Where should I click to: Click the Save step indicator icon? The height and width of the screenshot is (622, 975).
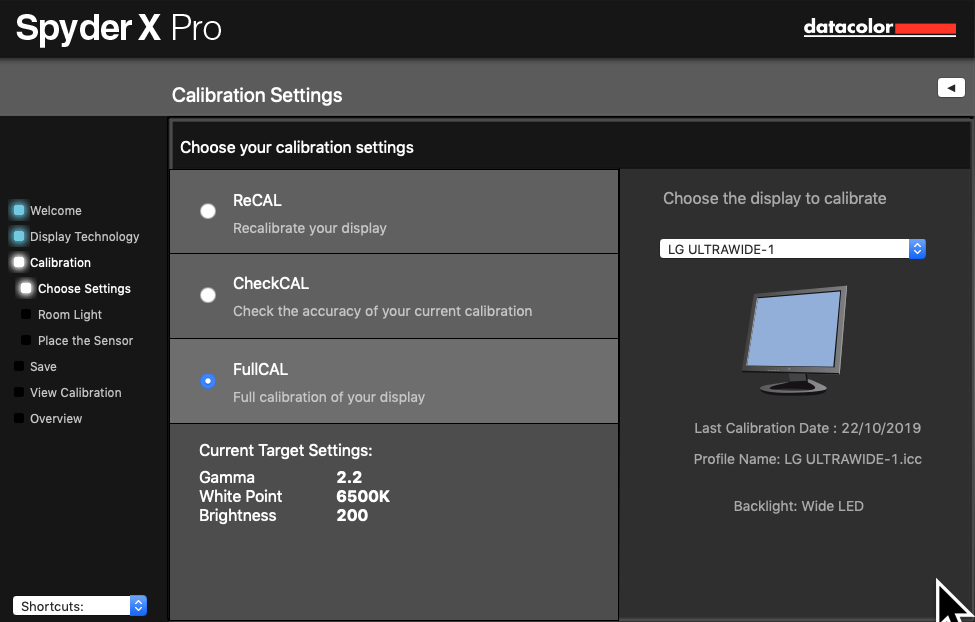point(19,366)
